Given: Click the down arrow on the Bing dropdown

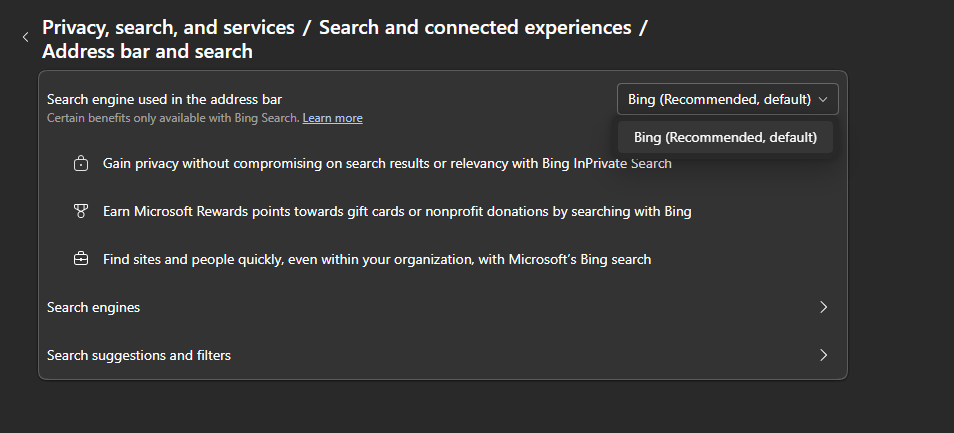Looking at the screenshot, I should (x=823, y=99).
